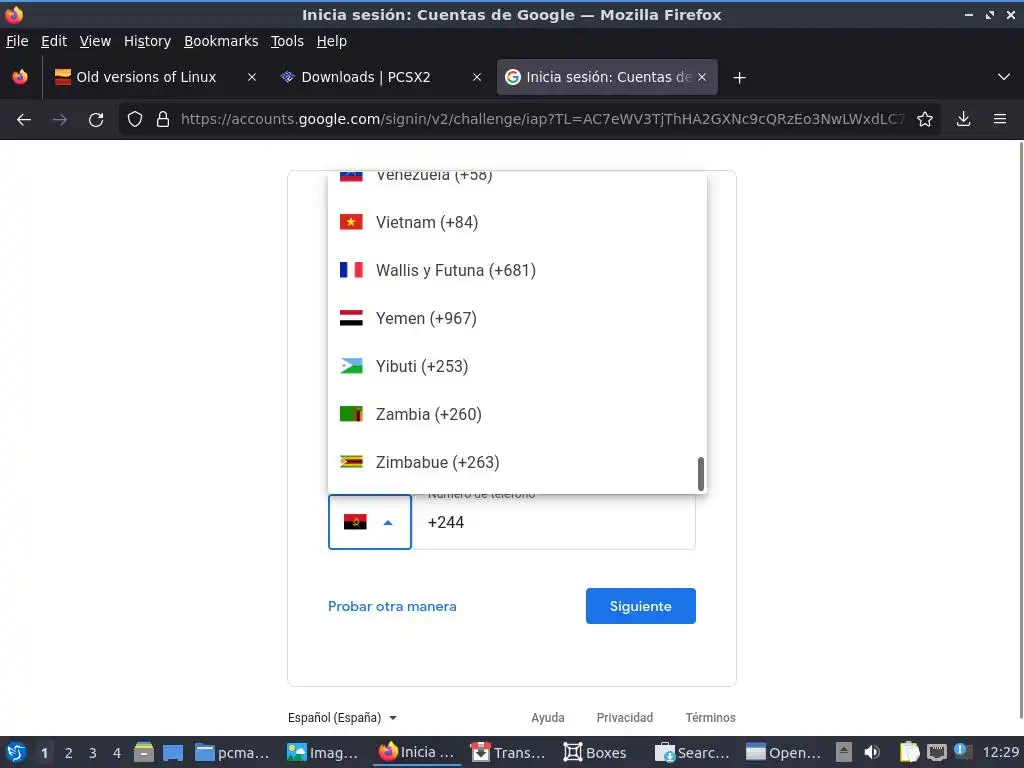
Task: Click the Siguiente button
Action: 641,606
